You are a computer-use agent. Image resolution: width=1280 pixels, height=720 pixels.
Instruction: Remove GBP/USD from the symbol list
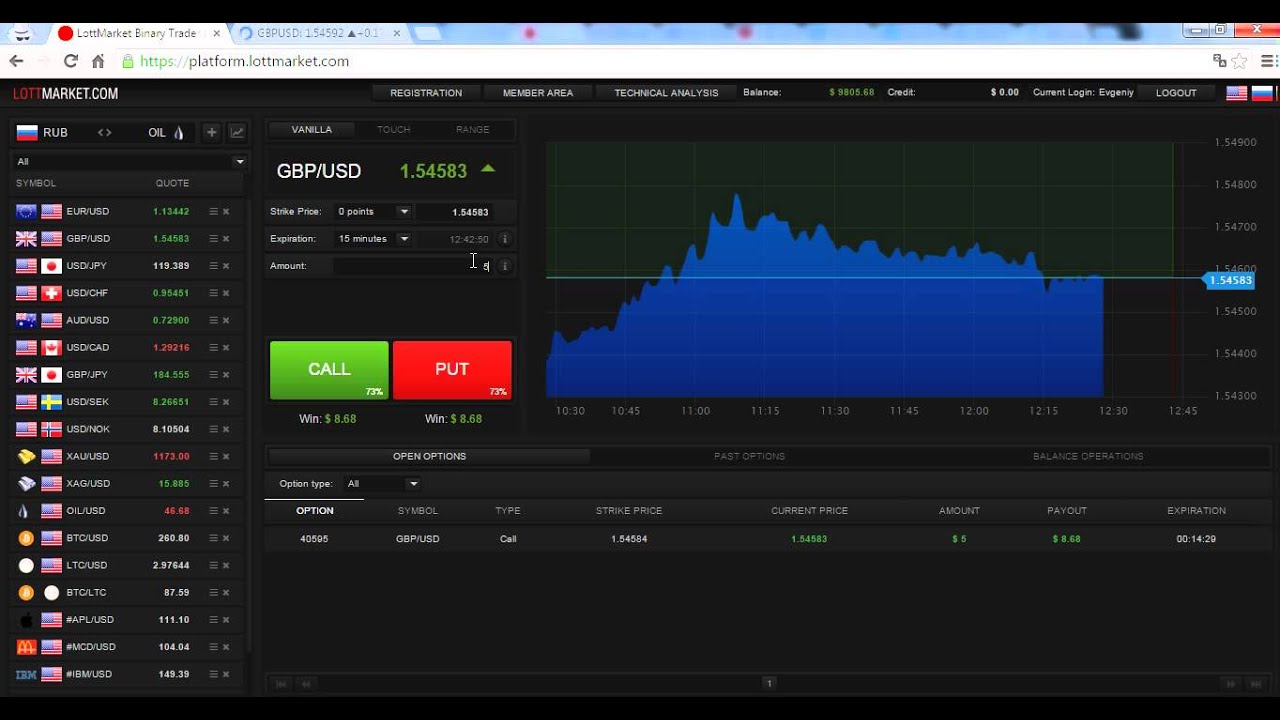pos(226,238)
